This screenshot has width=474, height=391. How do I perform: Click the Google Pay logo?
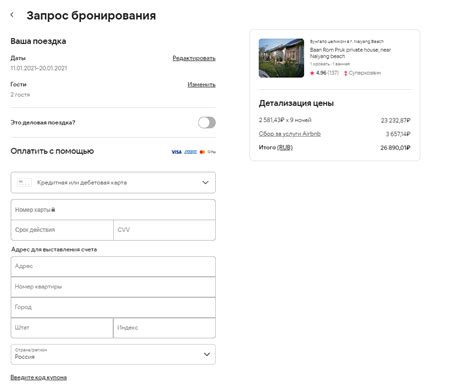click(x=211, y=152)
